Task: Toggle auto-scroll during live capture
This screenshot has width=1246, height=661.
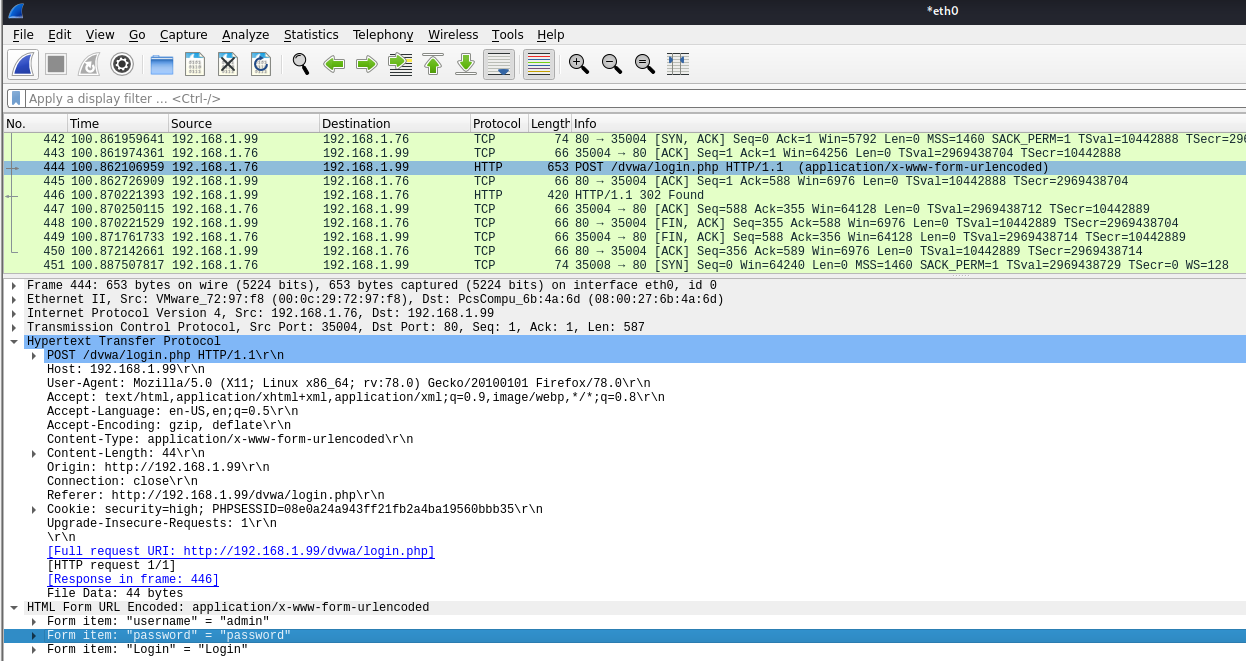Action: click(x=499, y=64)
